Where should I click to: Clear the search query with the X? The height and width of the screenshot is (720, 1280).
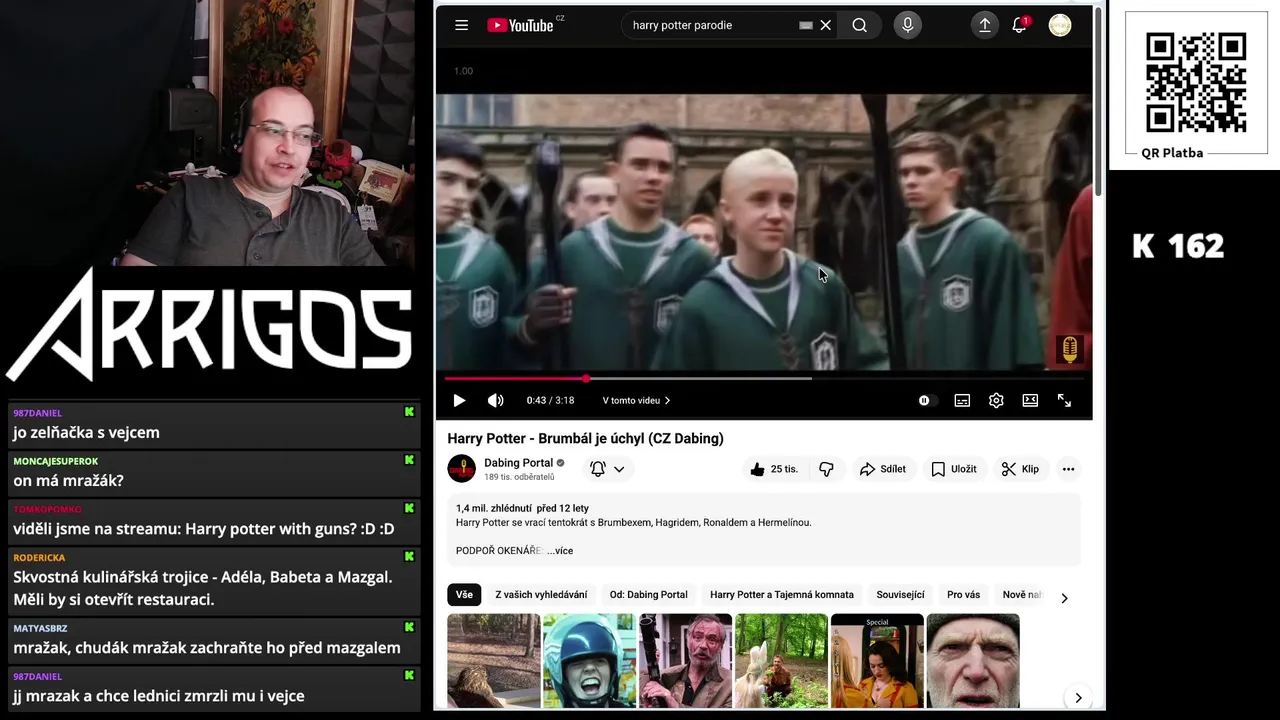pyautogui.click(x=825, y=25)
